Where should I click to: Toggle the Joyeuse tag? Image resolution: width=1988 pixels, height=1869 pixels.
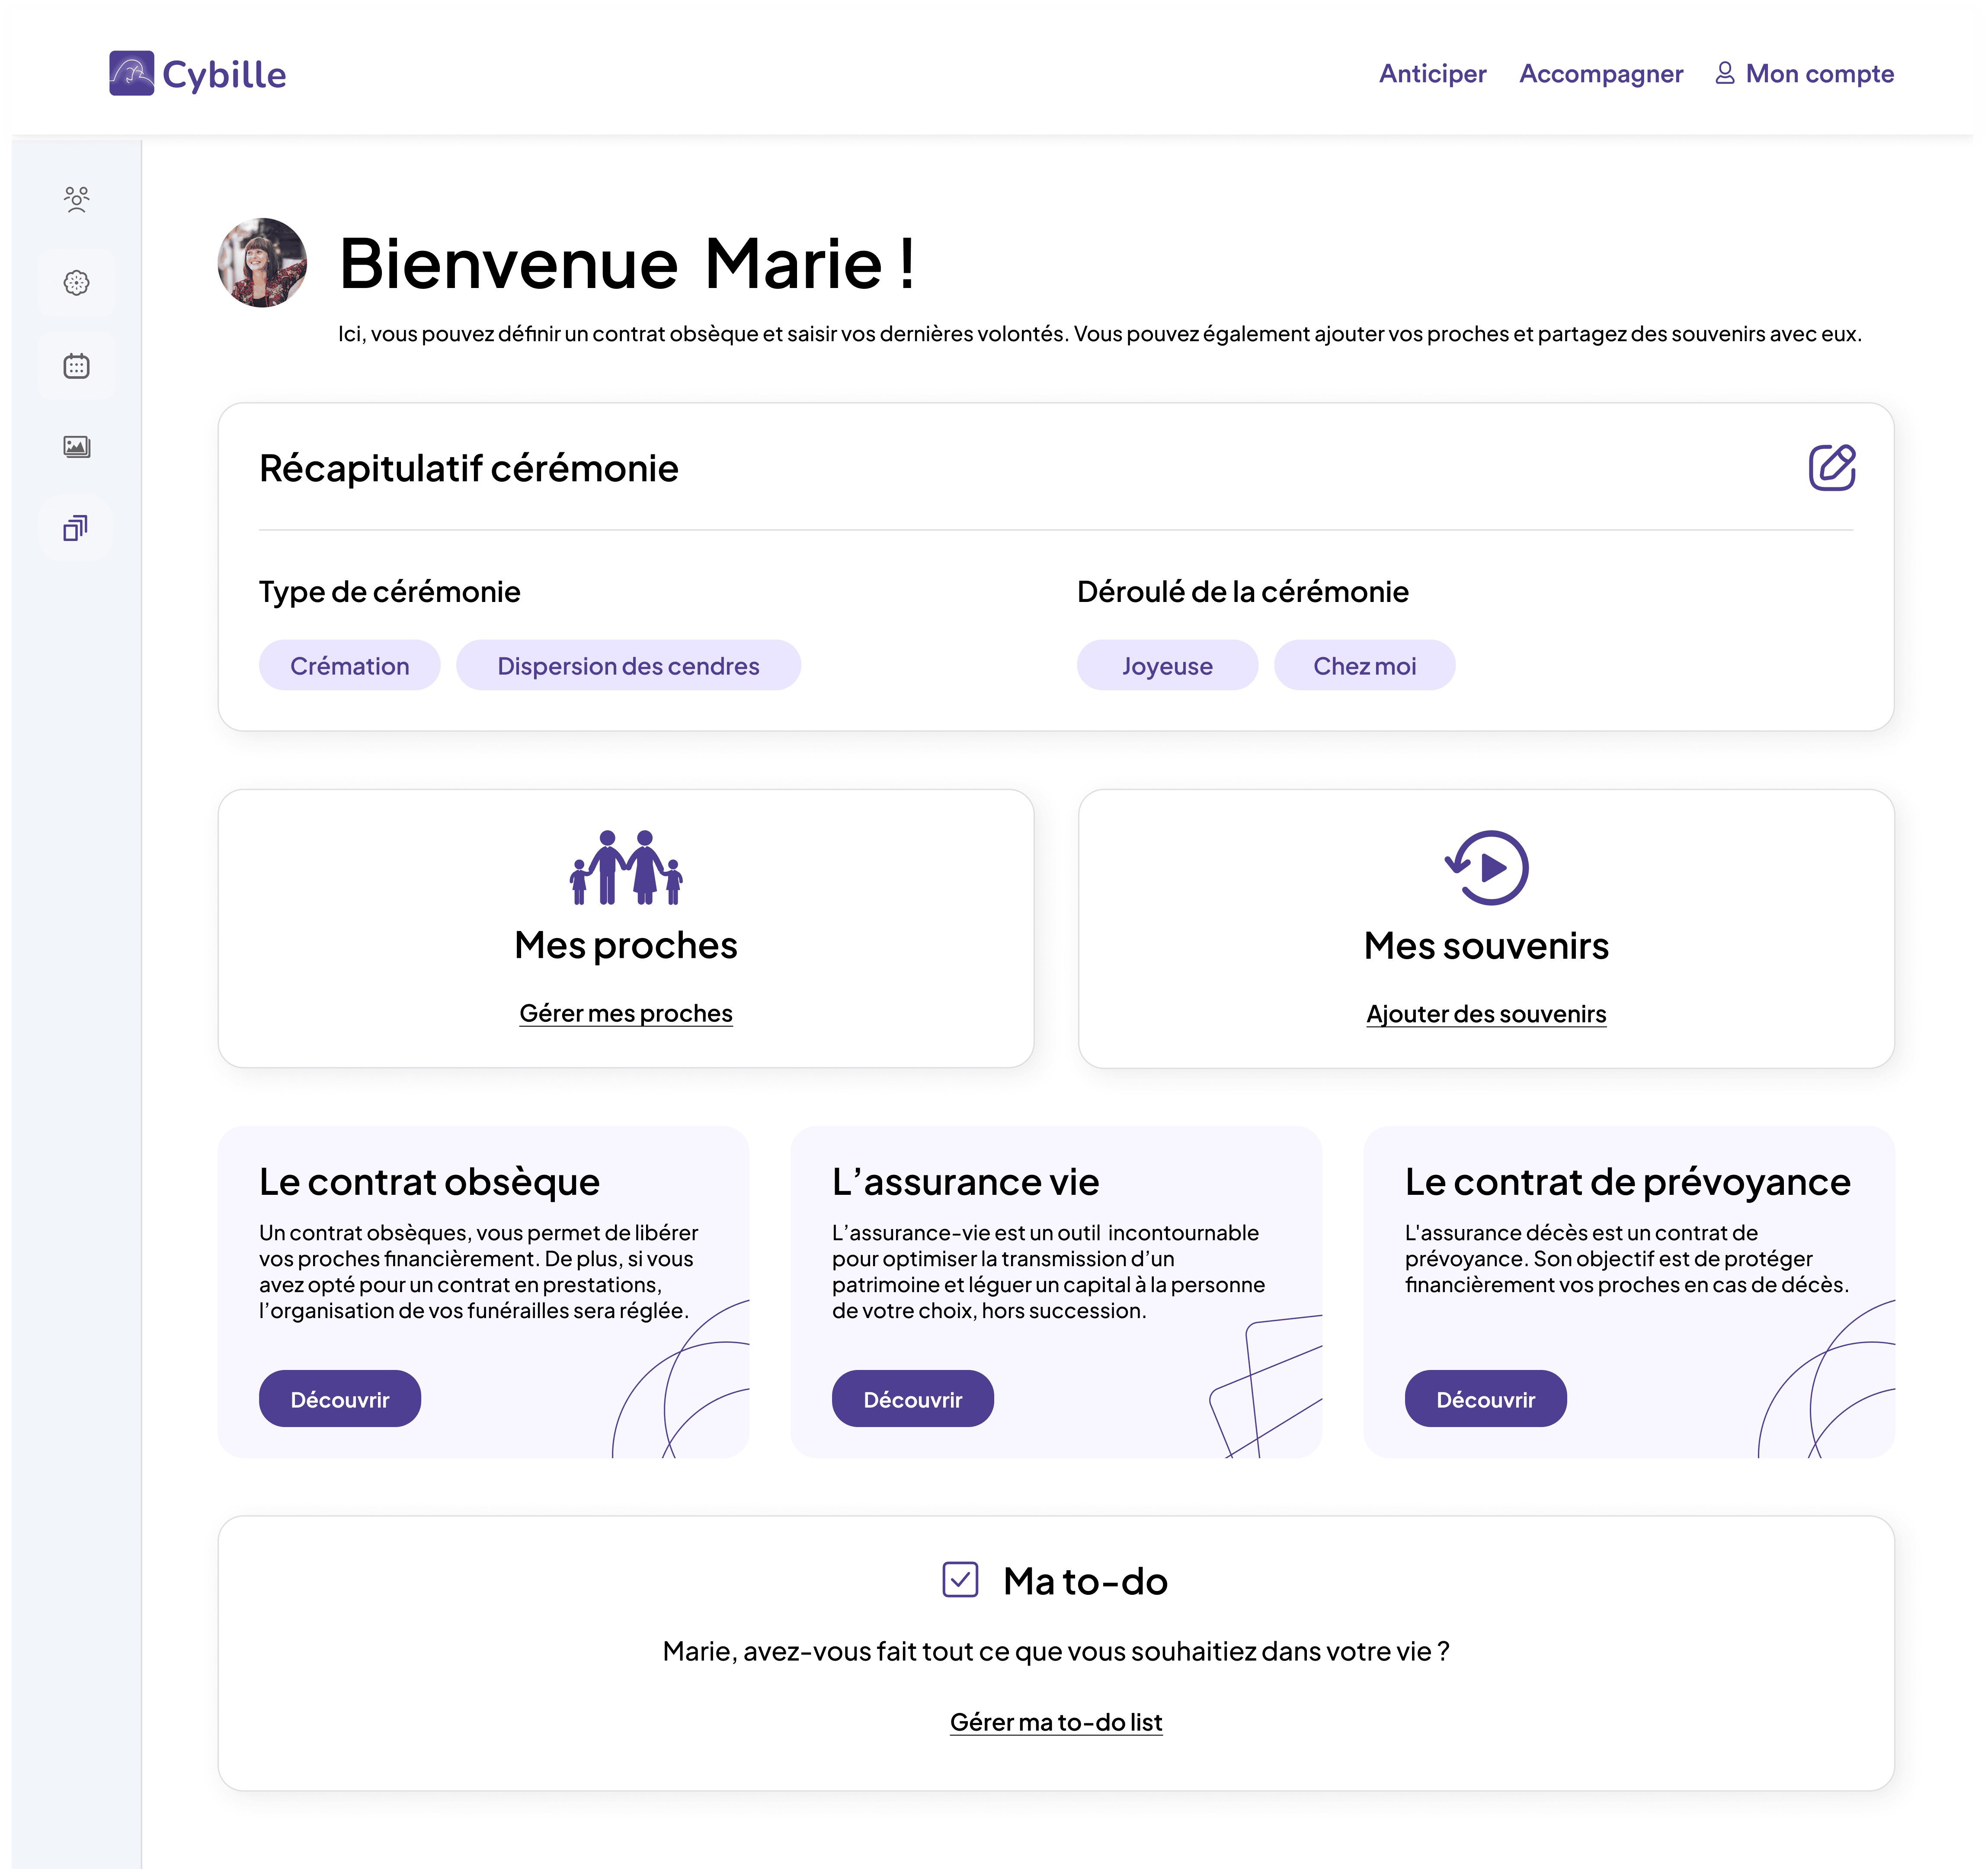click(1167, 665)
